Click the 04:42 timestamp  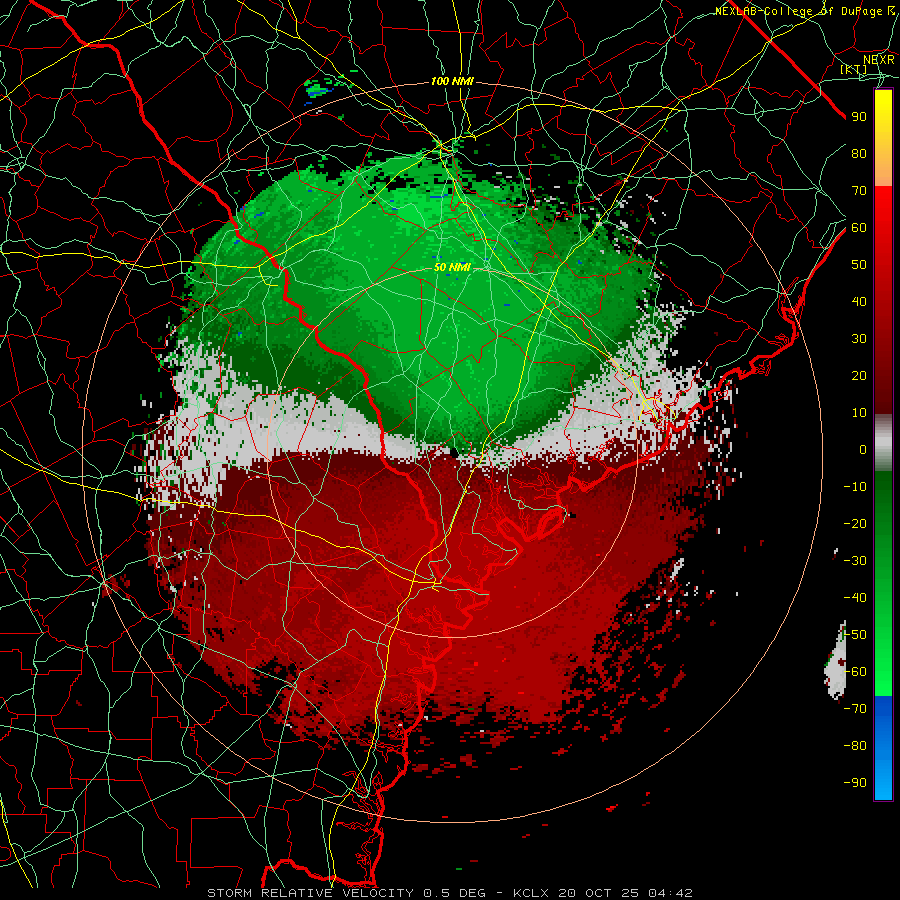tap(671, 893)
